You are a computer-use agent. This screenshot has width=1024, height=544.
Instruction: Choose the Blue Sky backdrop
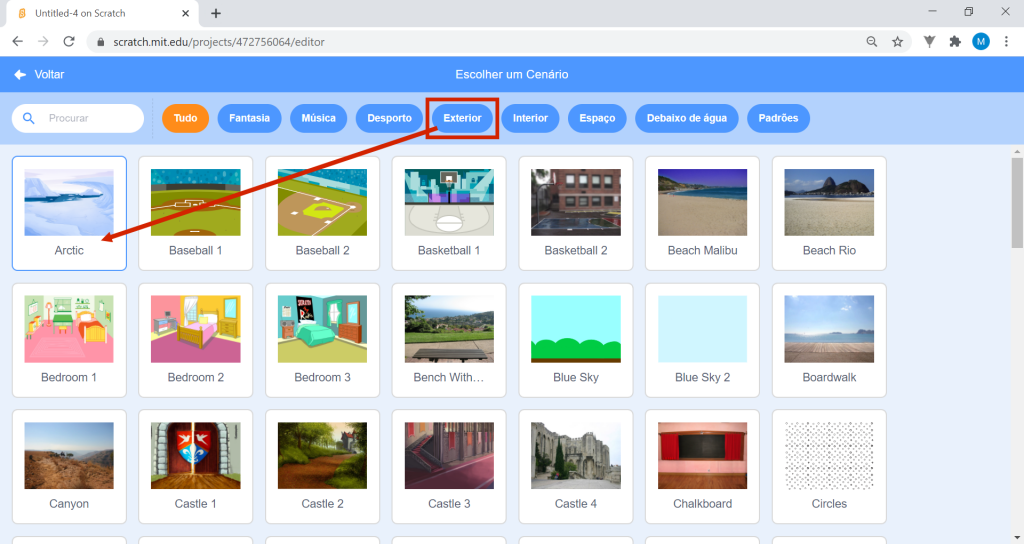576,340
